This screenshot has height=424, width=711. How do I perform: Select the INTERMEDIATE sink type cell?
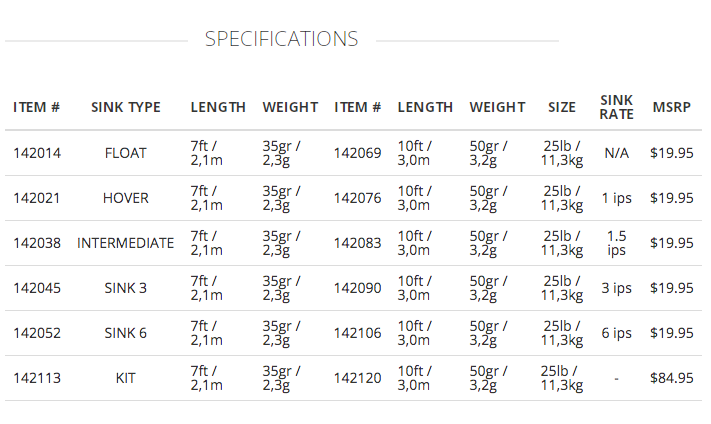126,243
